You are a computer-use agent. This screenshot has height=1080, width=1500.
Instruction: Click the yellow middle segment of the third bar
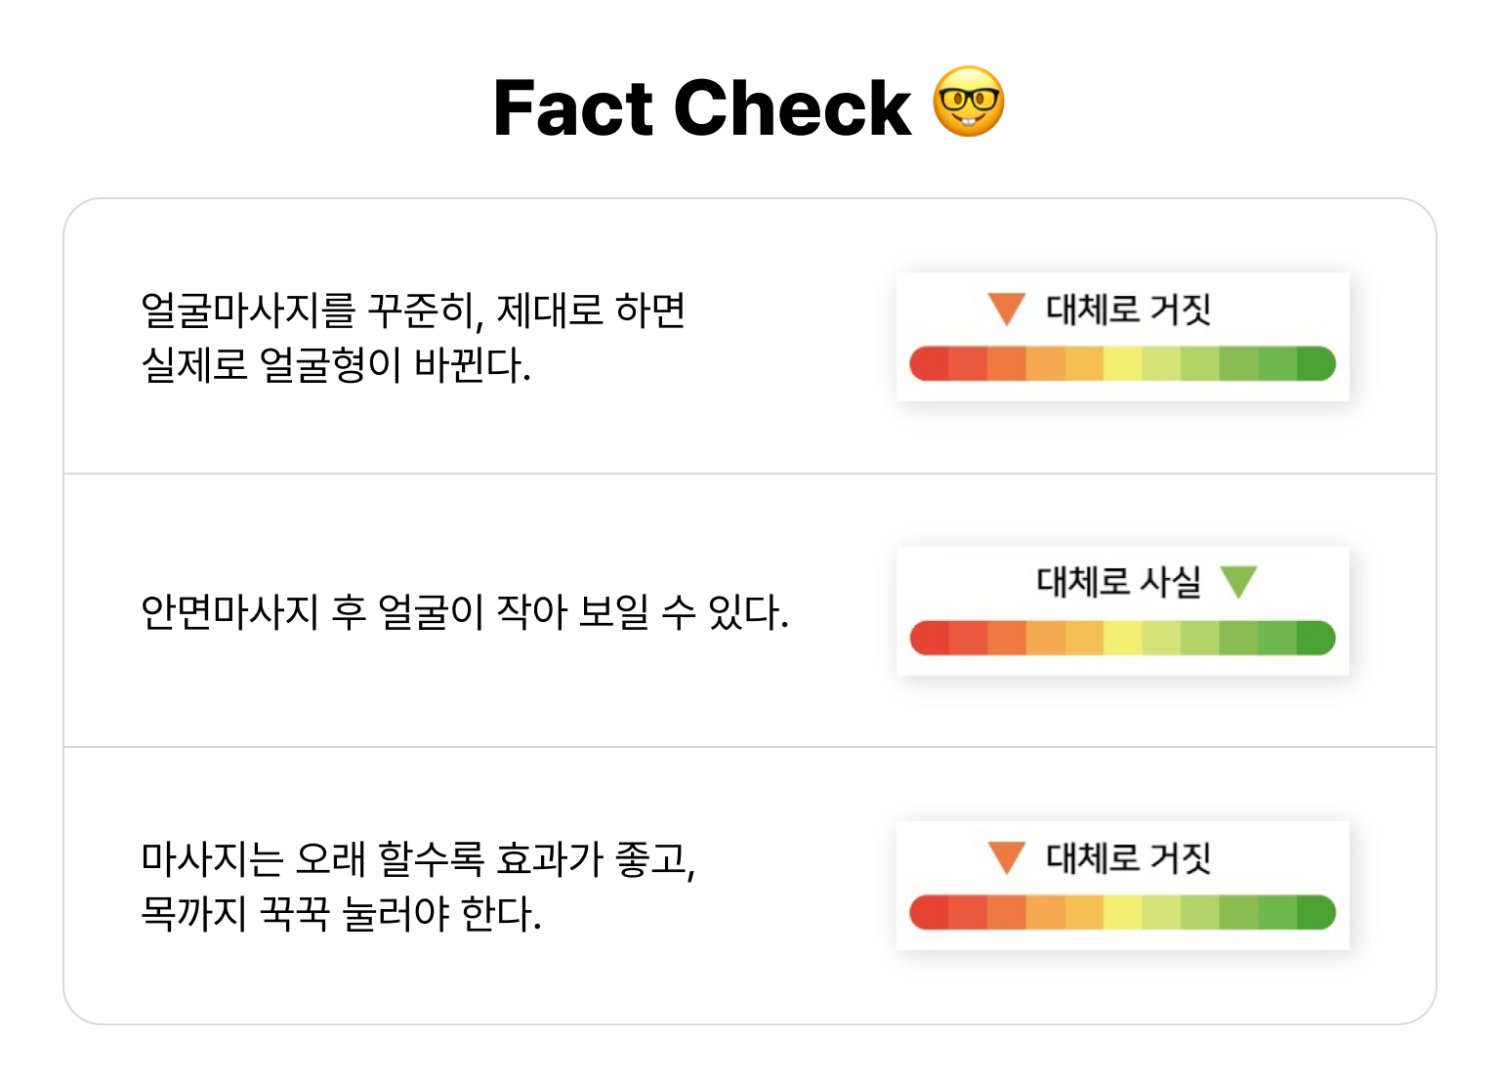point(1122,912)
